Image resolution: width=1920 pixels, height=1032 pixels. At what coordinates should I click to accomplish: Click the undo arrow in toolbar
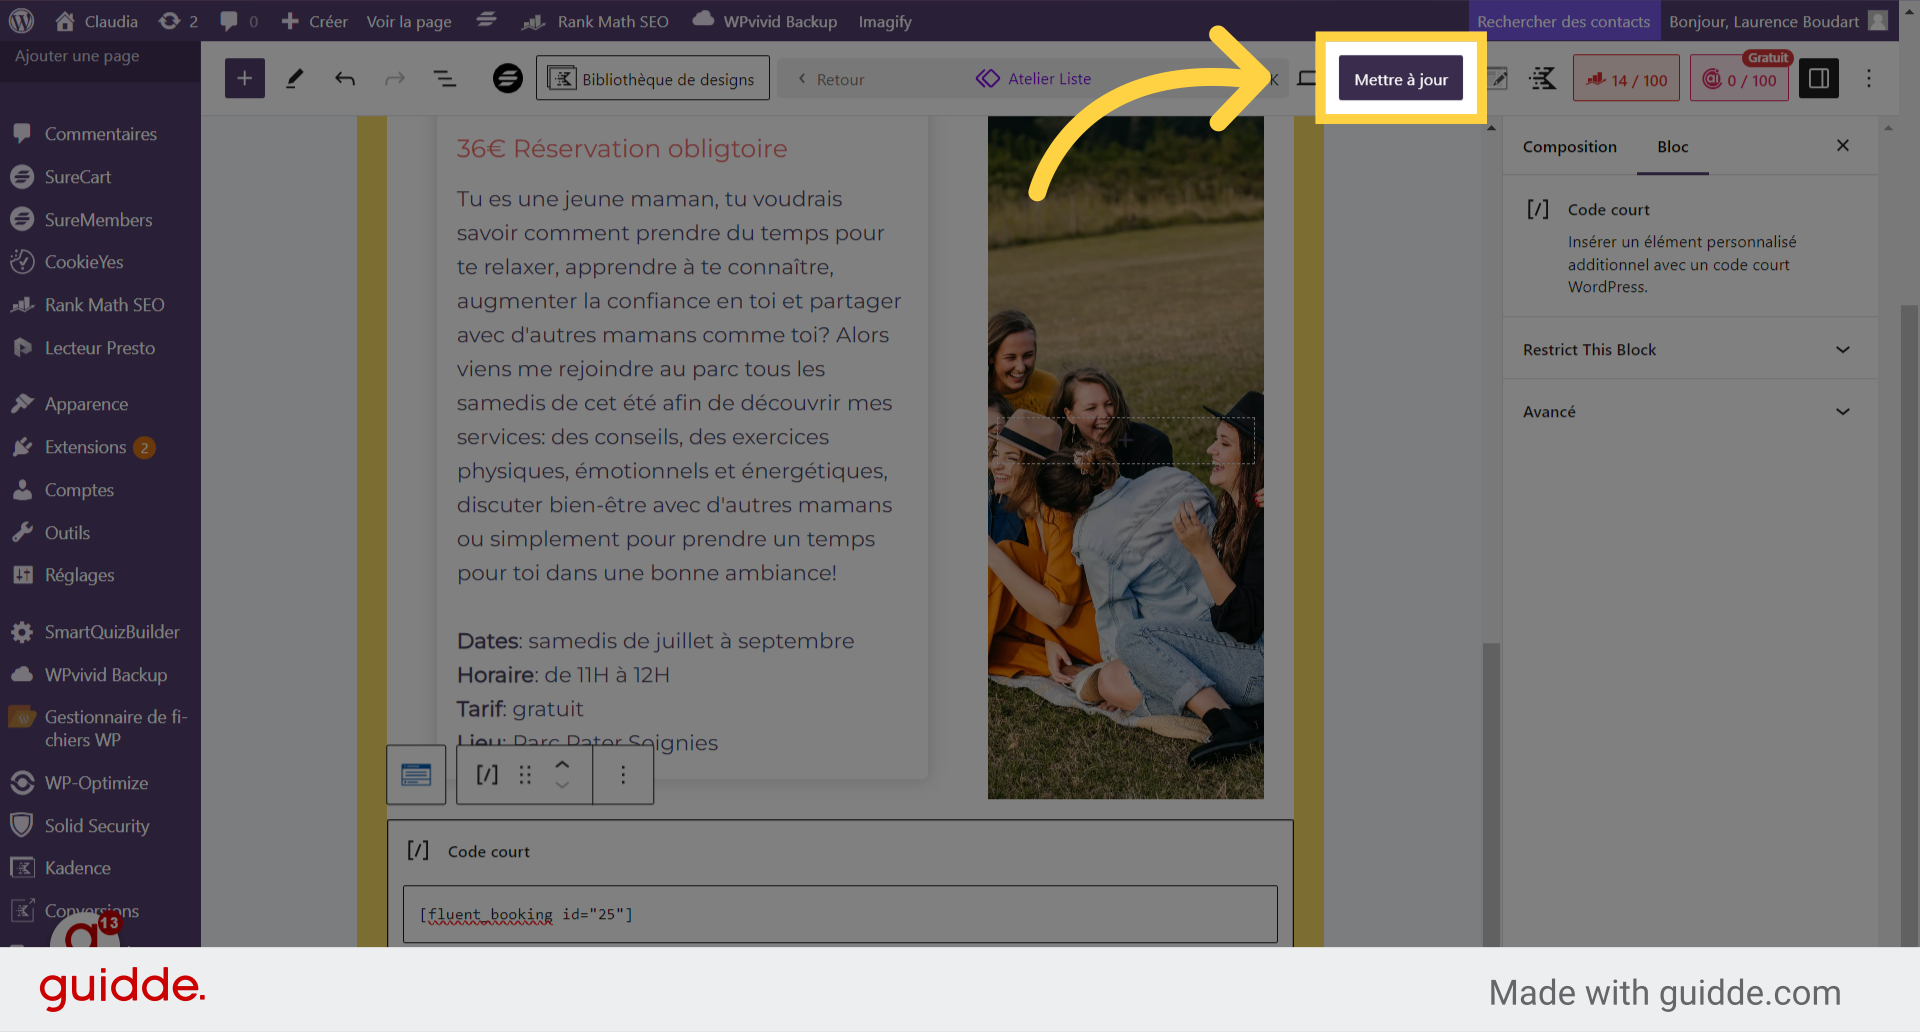tap(345, 79)
